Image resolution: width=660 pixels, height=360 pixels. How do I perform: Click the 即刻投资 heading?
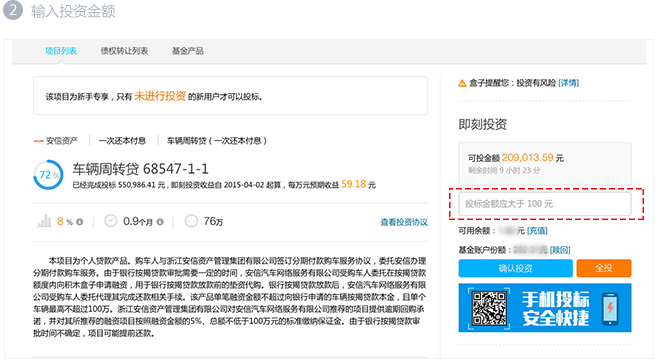pos(483,124)
